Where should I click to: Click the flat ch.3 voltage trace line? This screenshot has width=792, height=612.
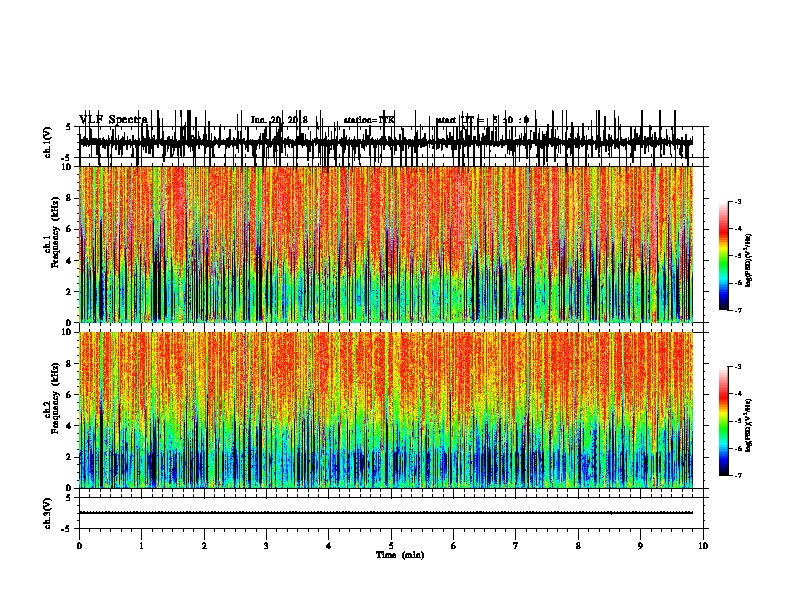pyautogui.click(x=386, y=513)
